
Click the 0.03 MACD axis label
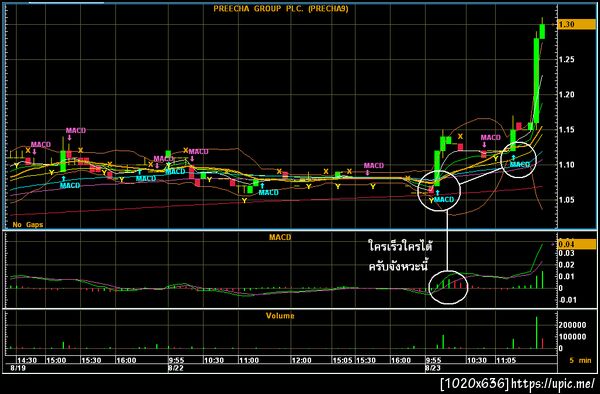(566, 253)
